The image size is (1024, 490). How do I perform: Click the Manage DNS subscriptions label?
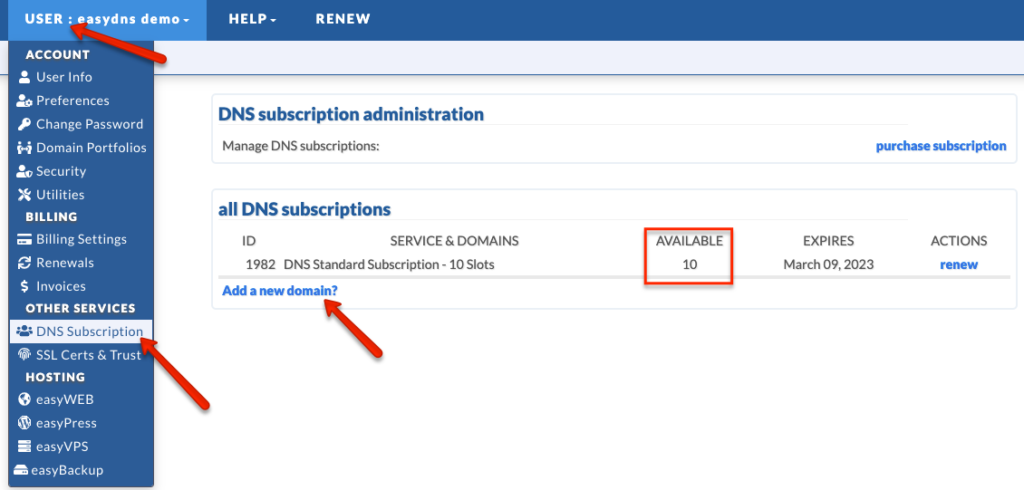pos(300,146)
